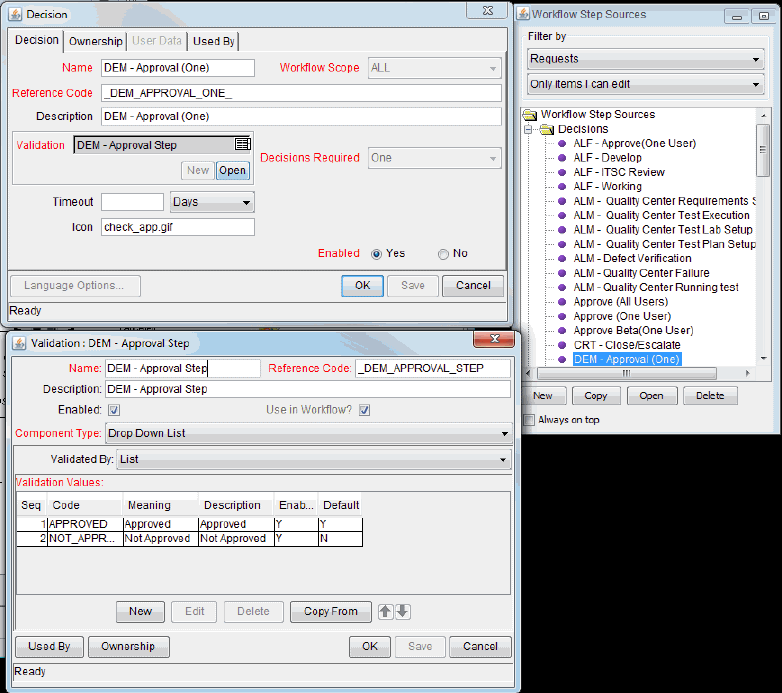The image size is (782, 693).
Task: Click purple bullet beside CRT - Close/Escalate
Action: (562, 345)
